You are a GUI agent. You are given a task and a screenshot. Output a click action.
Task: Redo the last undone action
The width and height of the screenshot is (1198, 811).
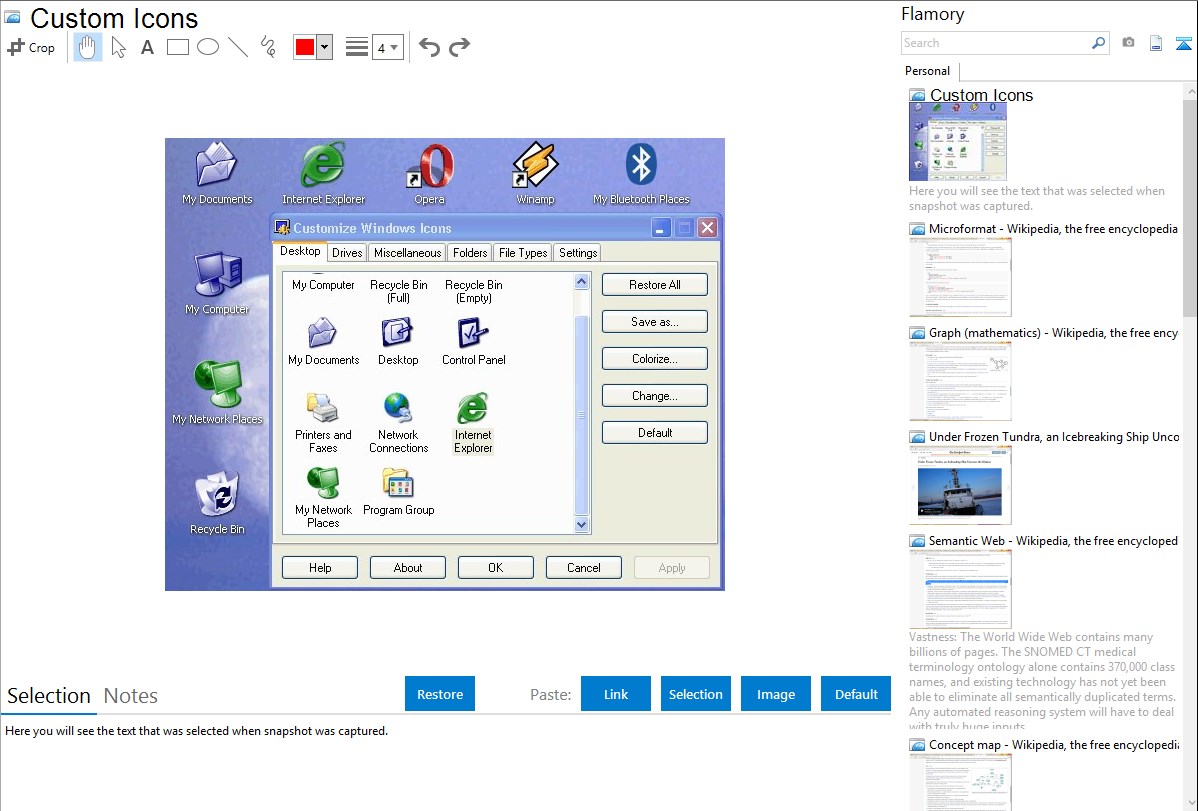(x=459, y=47)
